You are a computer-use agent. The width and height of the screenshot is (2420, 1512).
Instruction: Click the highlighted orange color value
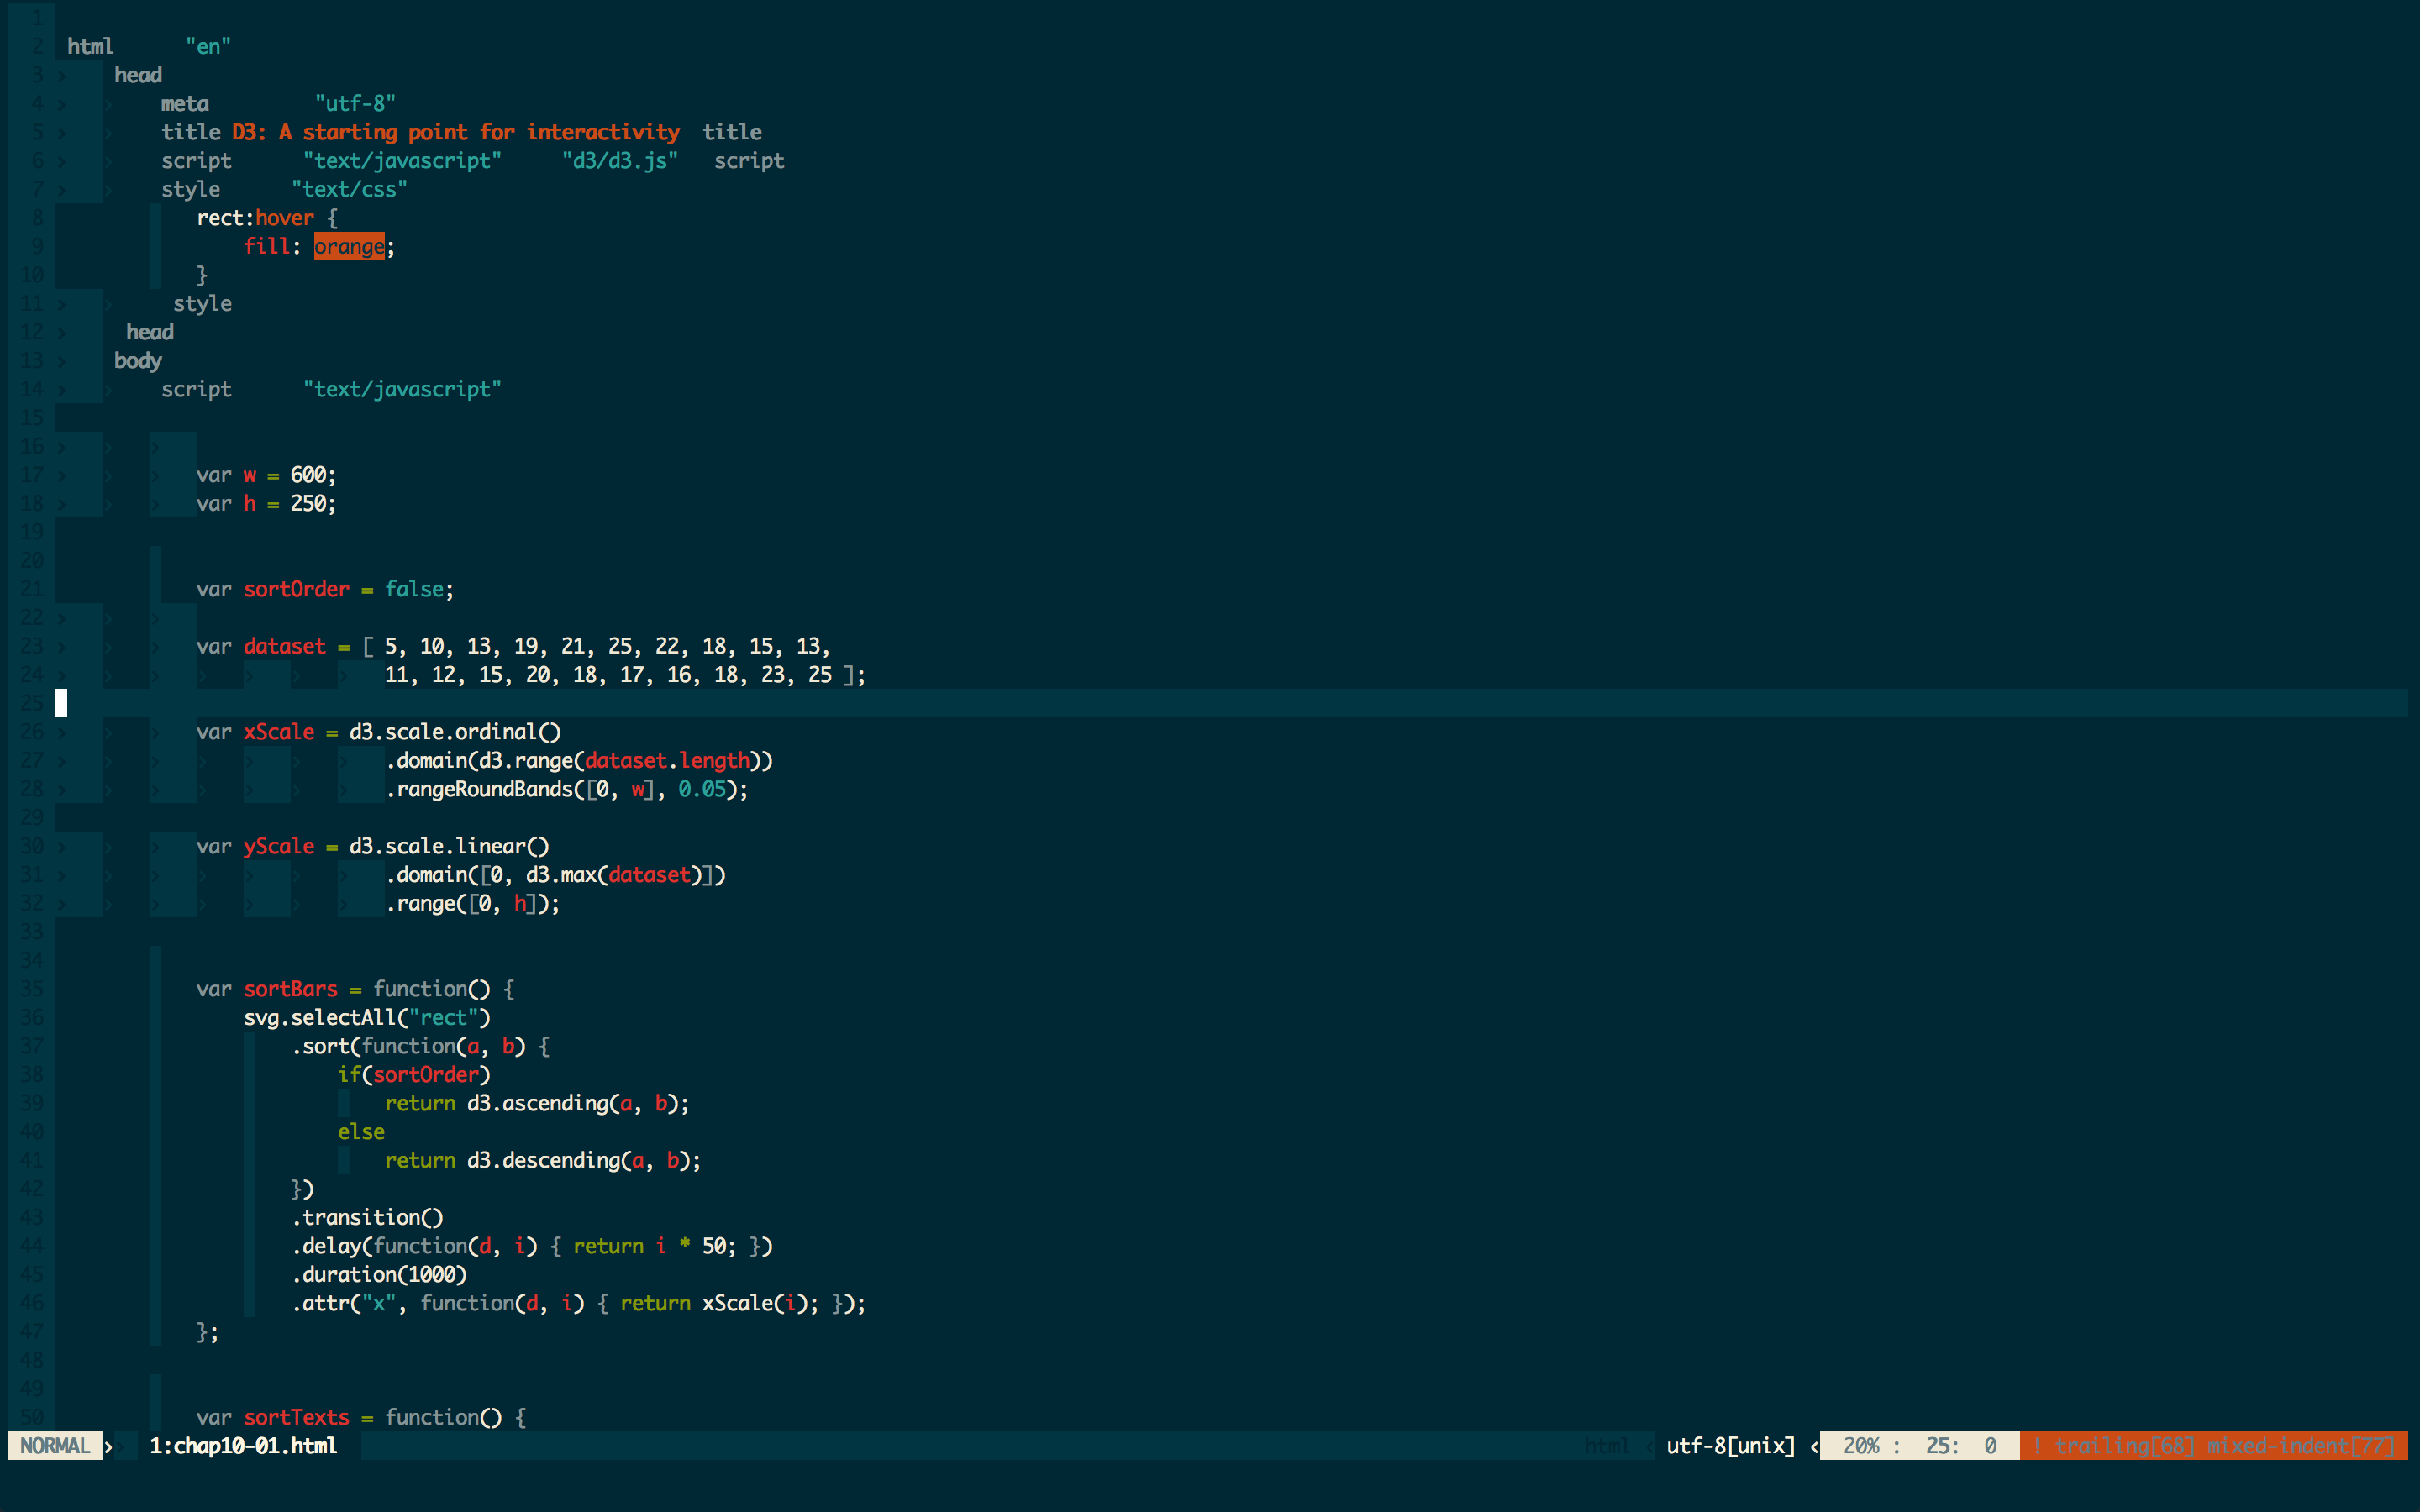(x=349, y=246)
